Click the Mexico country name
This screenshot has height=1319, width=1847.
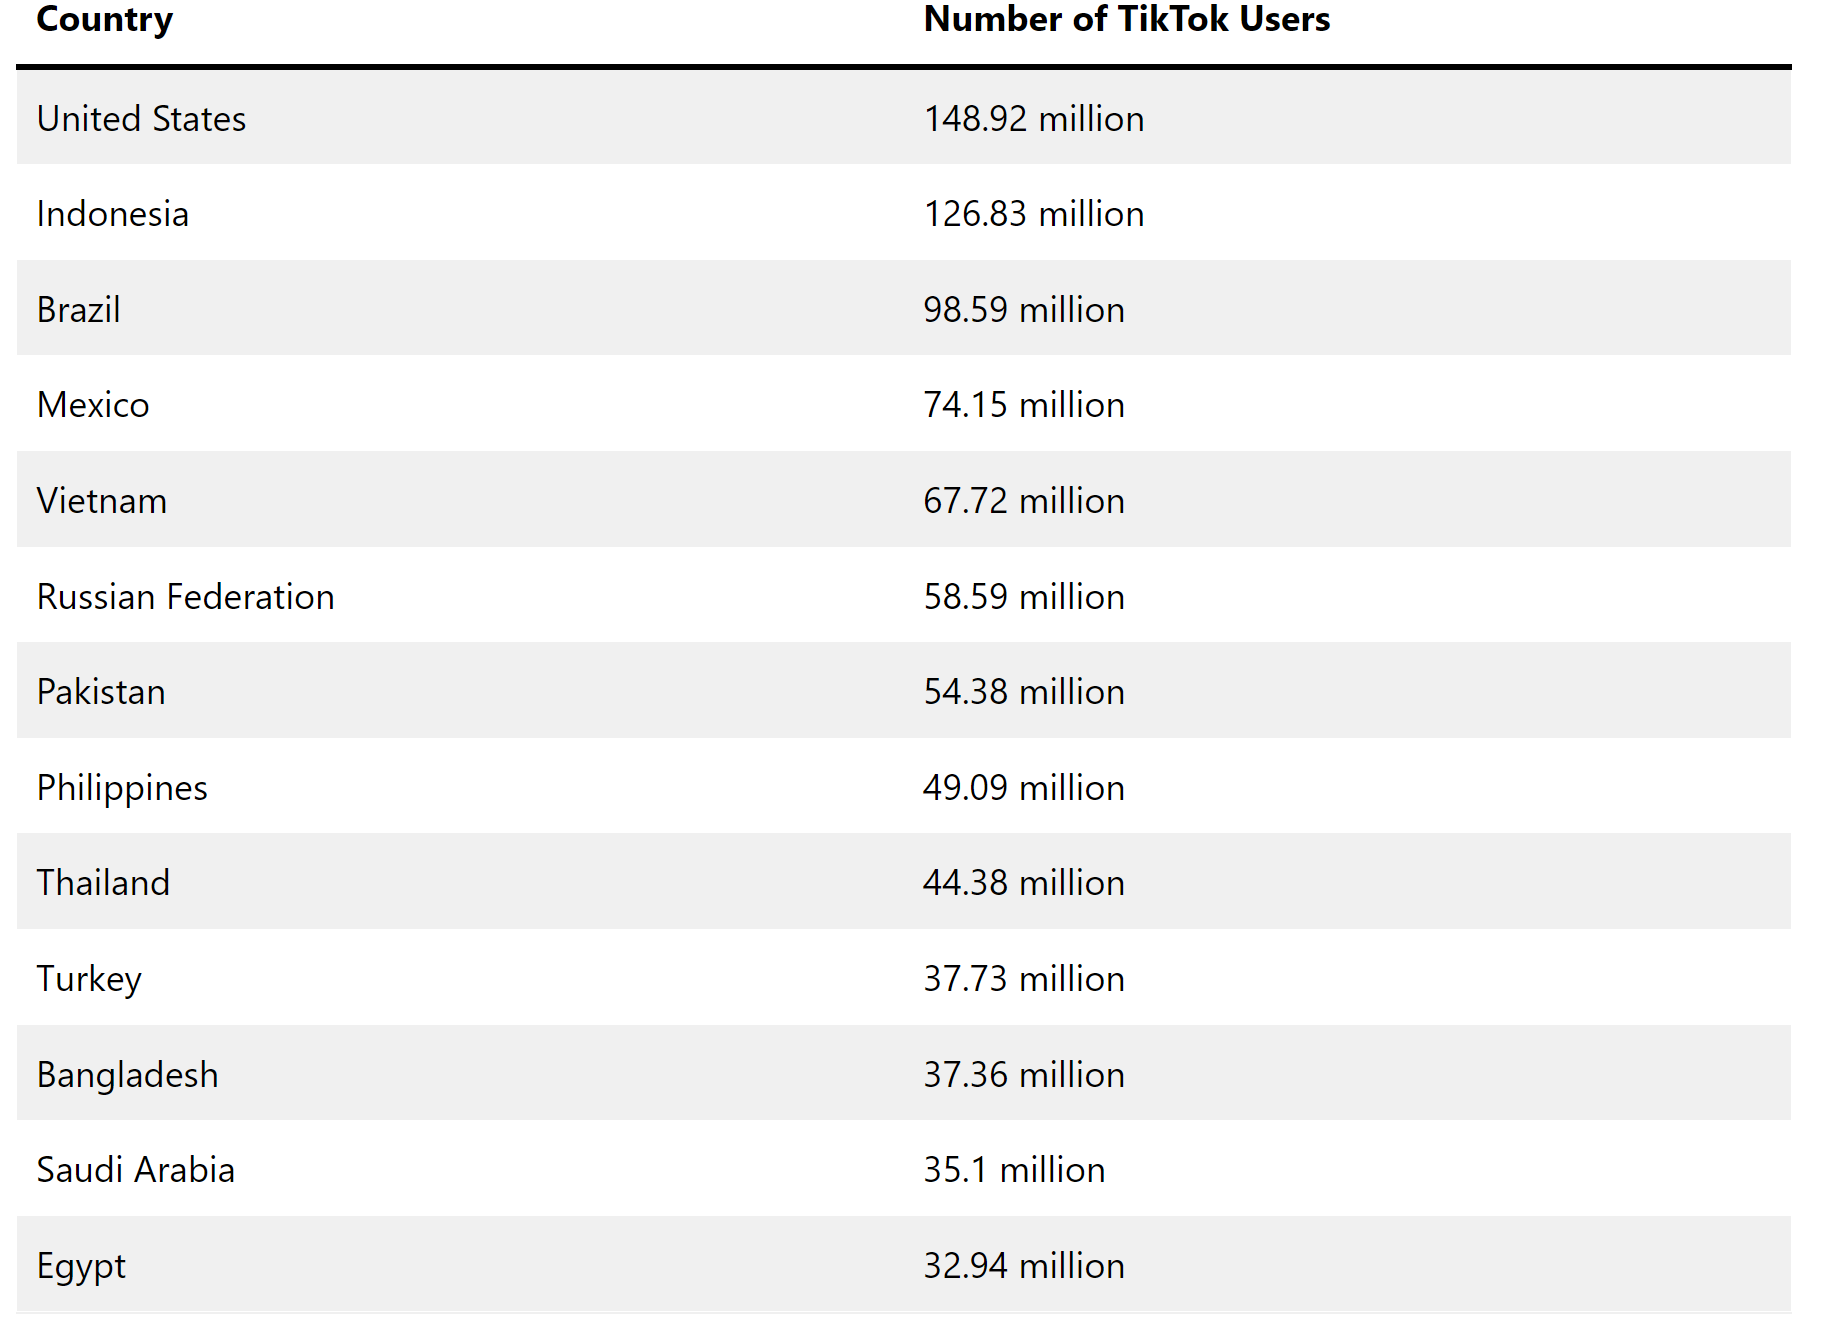pyautogui.click(x=93, y=405)
